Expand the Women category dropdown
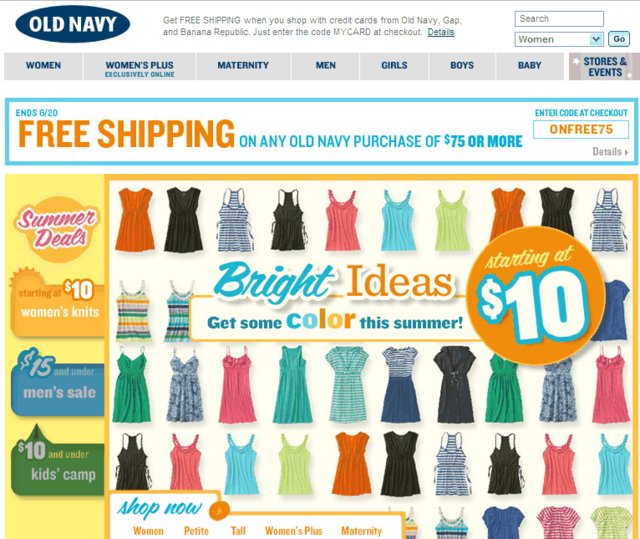The image size is (640, 539). click(559, 39)
